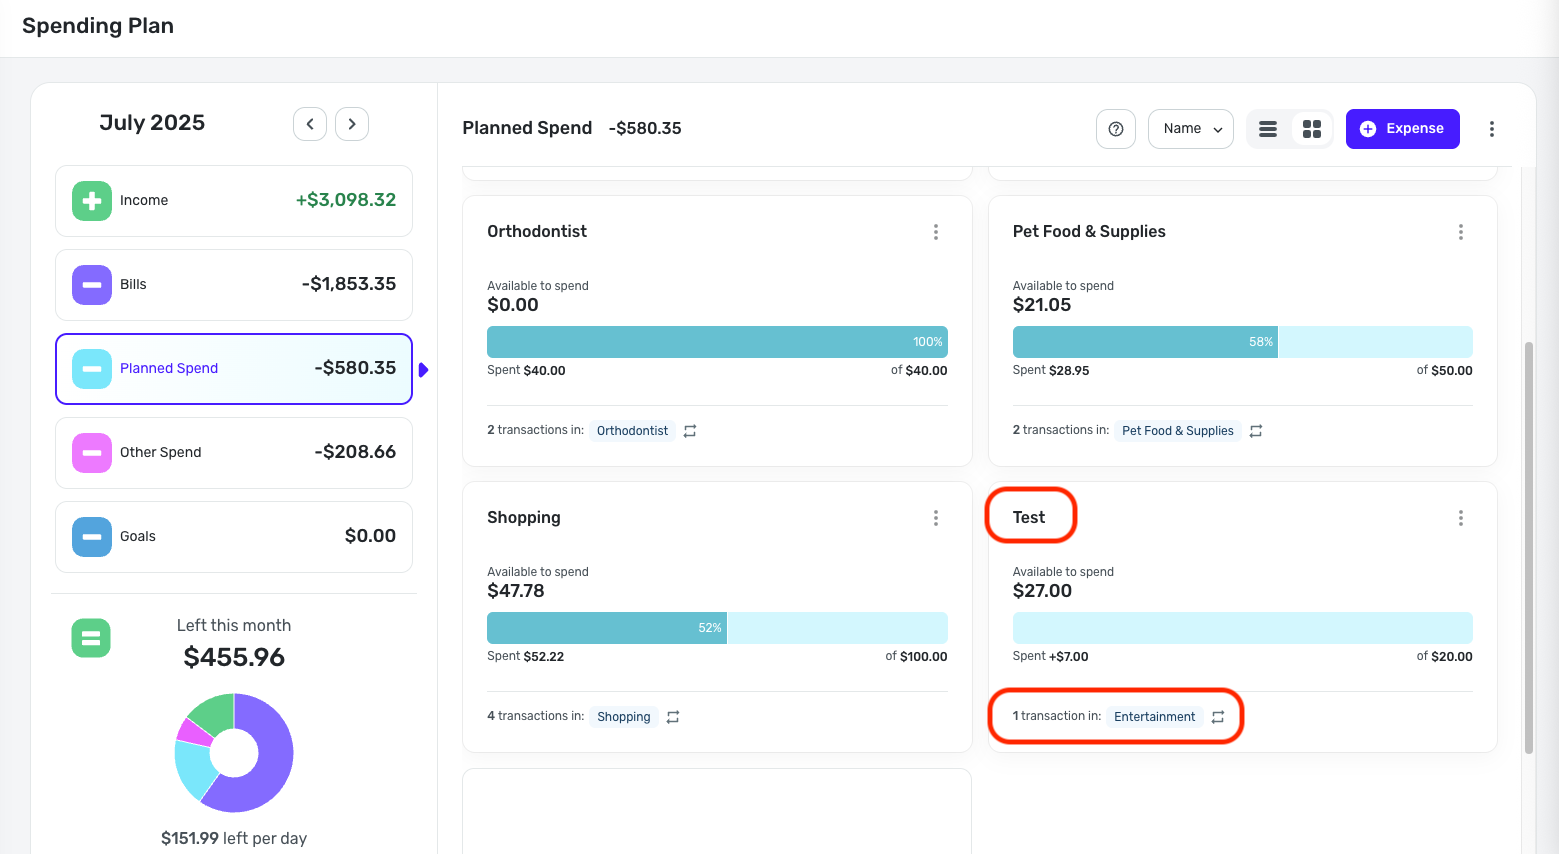Click the blue Goals icon
1559x854 pixels.
click(x=92, y=537)
